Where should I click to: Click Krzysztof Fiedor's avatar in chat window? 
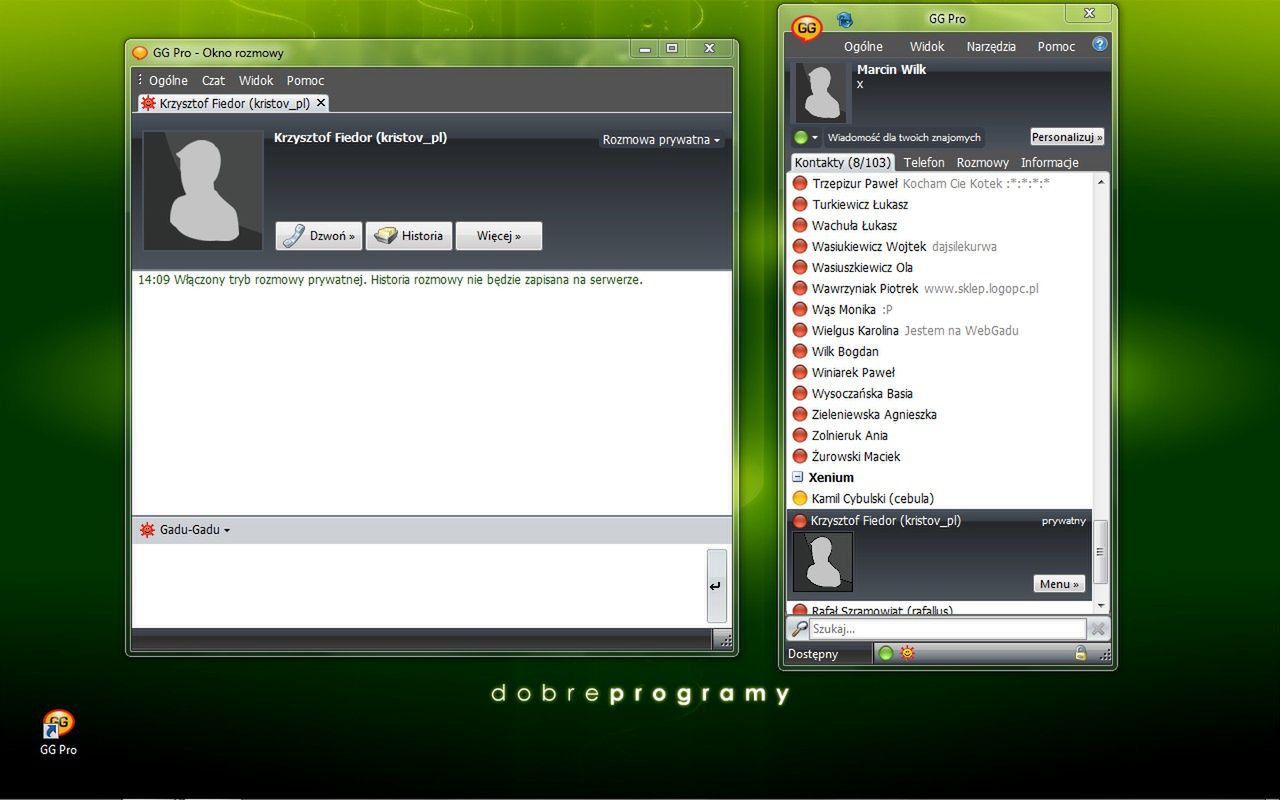[203, 190]
